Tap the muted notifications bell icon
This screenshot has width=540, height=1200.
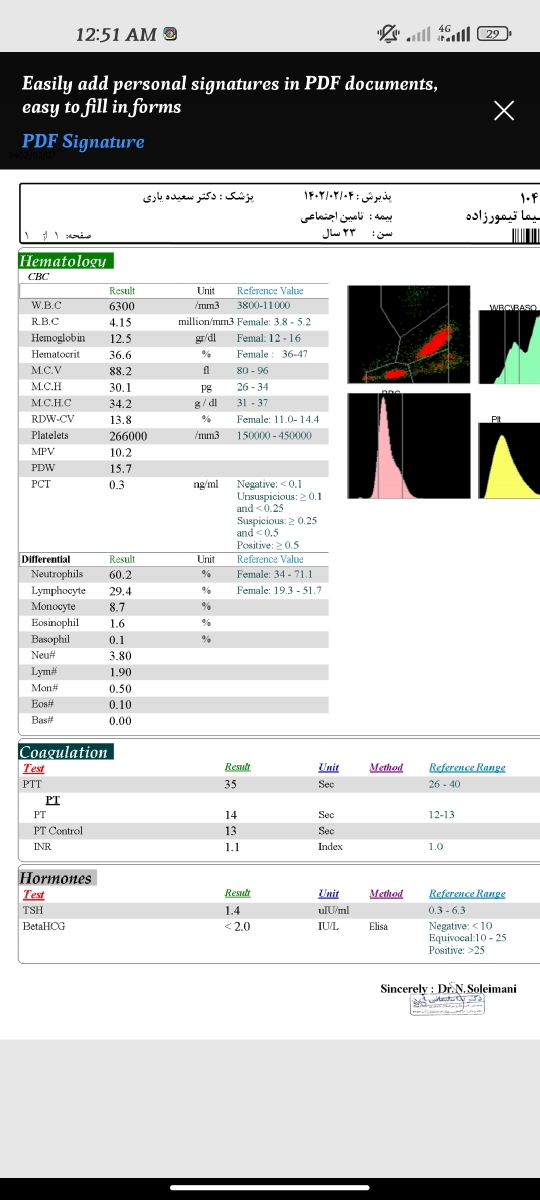pyautogui.click(x=386, y=34)
